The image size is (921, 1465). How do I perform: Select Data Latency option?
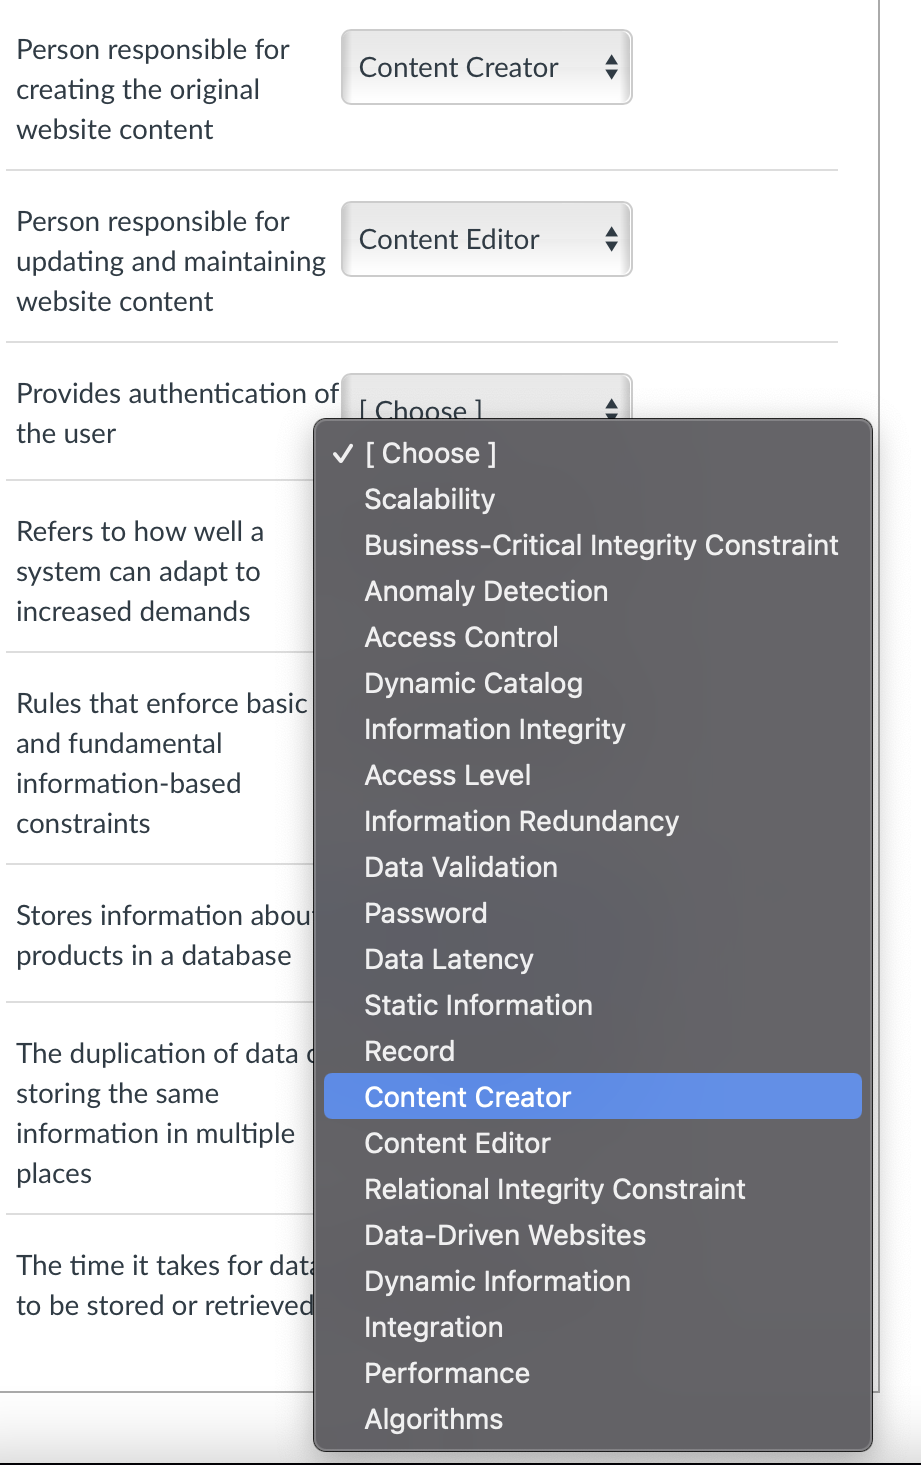[448, 959]
